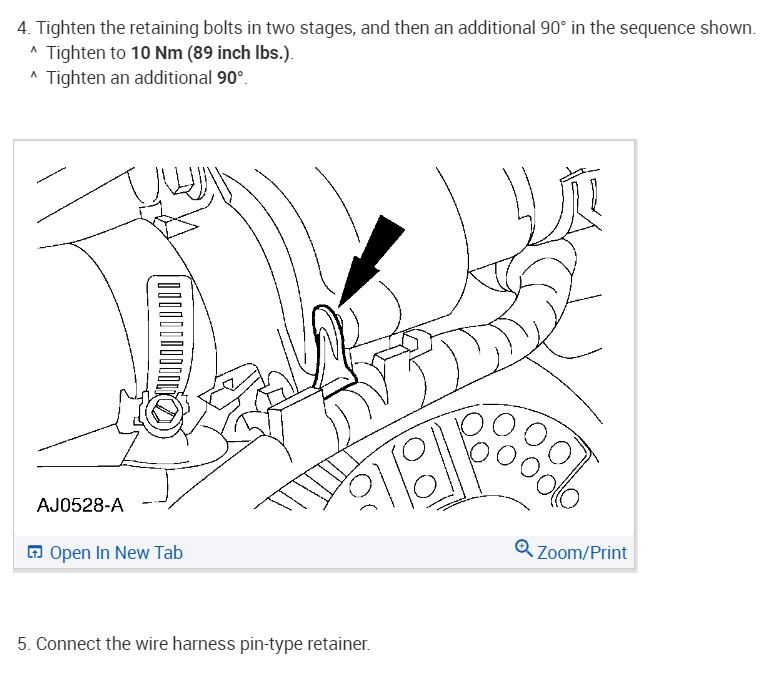Click the bold 90° value in second bullet
The image size is (781, 683).
(x=230, y=78)
